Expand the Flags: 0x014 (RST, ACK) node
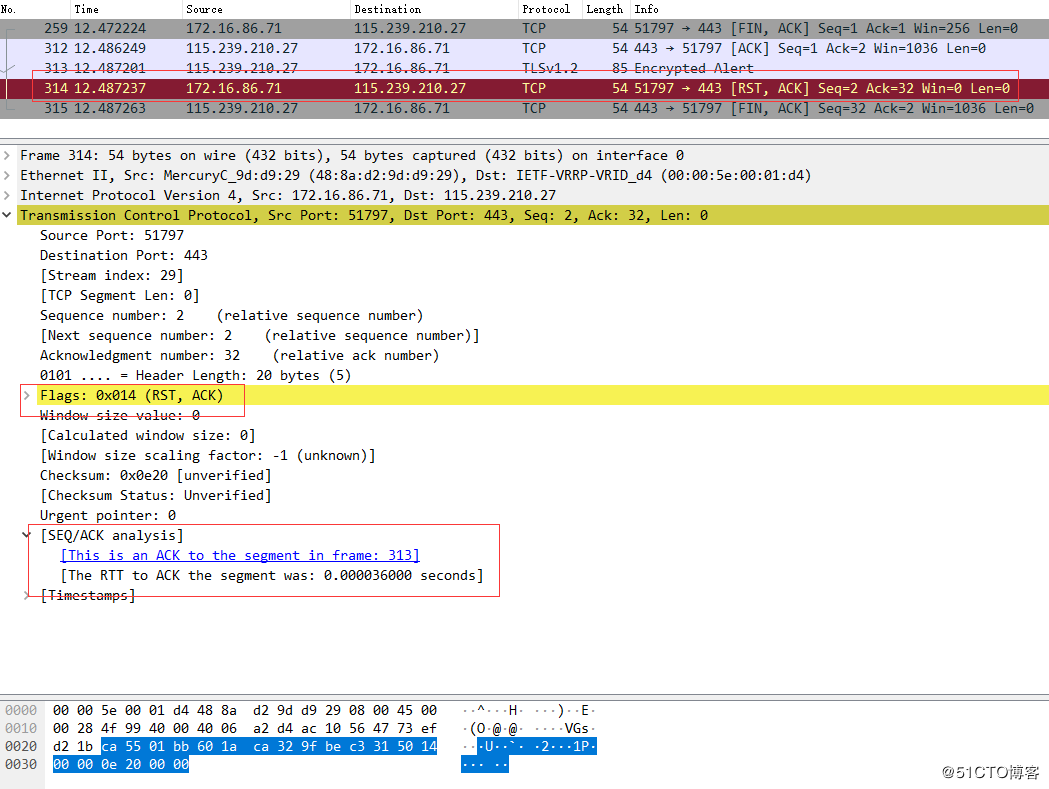 [28, 396]
